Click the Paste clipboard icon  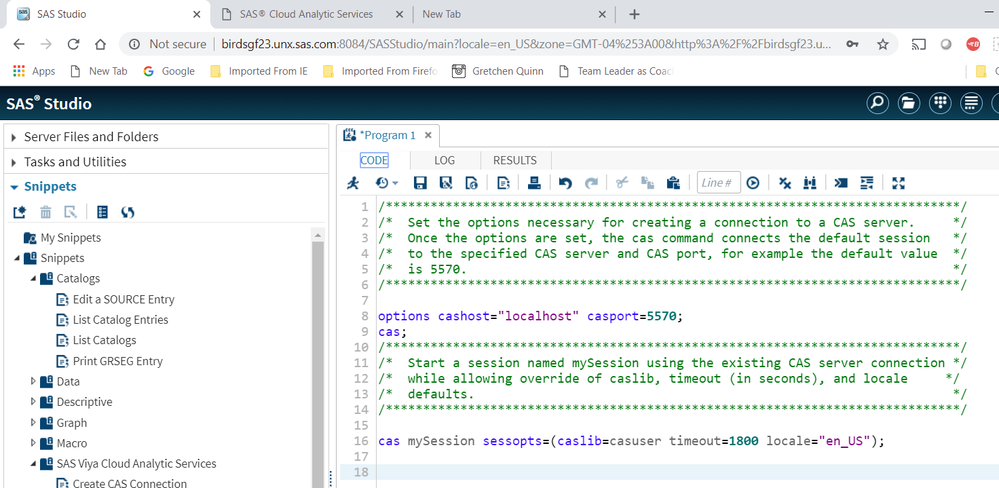pos(673,183)
